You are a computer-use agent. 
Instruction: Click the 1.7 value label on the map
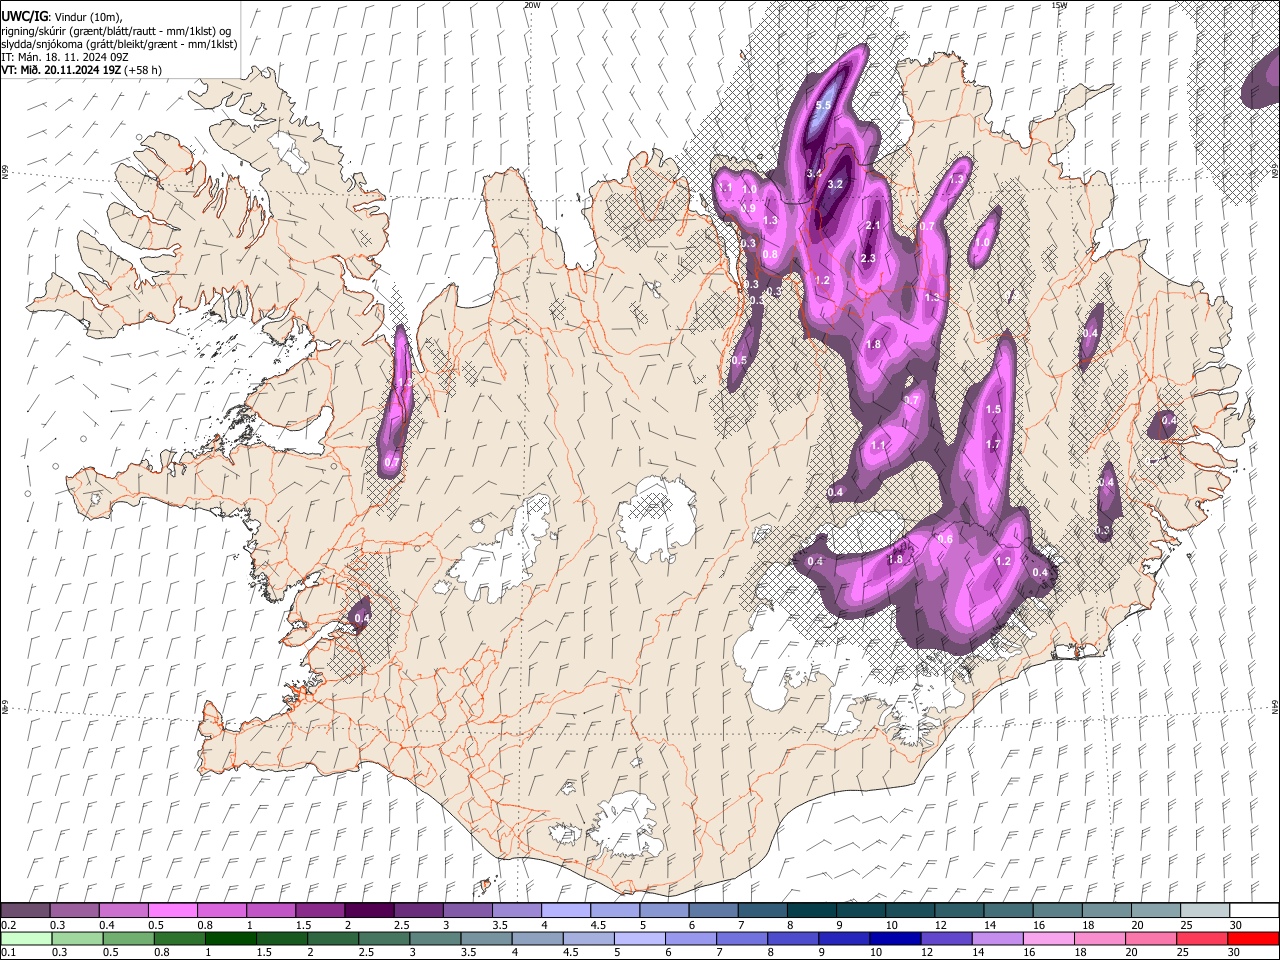993,444
